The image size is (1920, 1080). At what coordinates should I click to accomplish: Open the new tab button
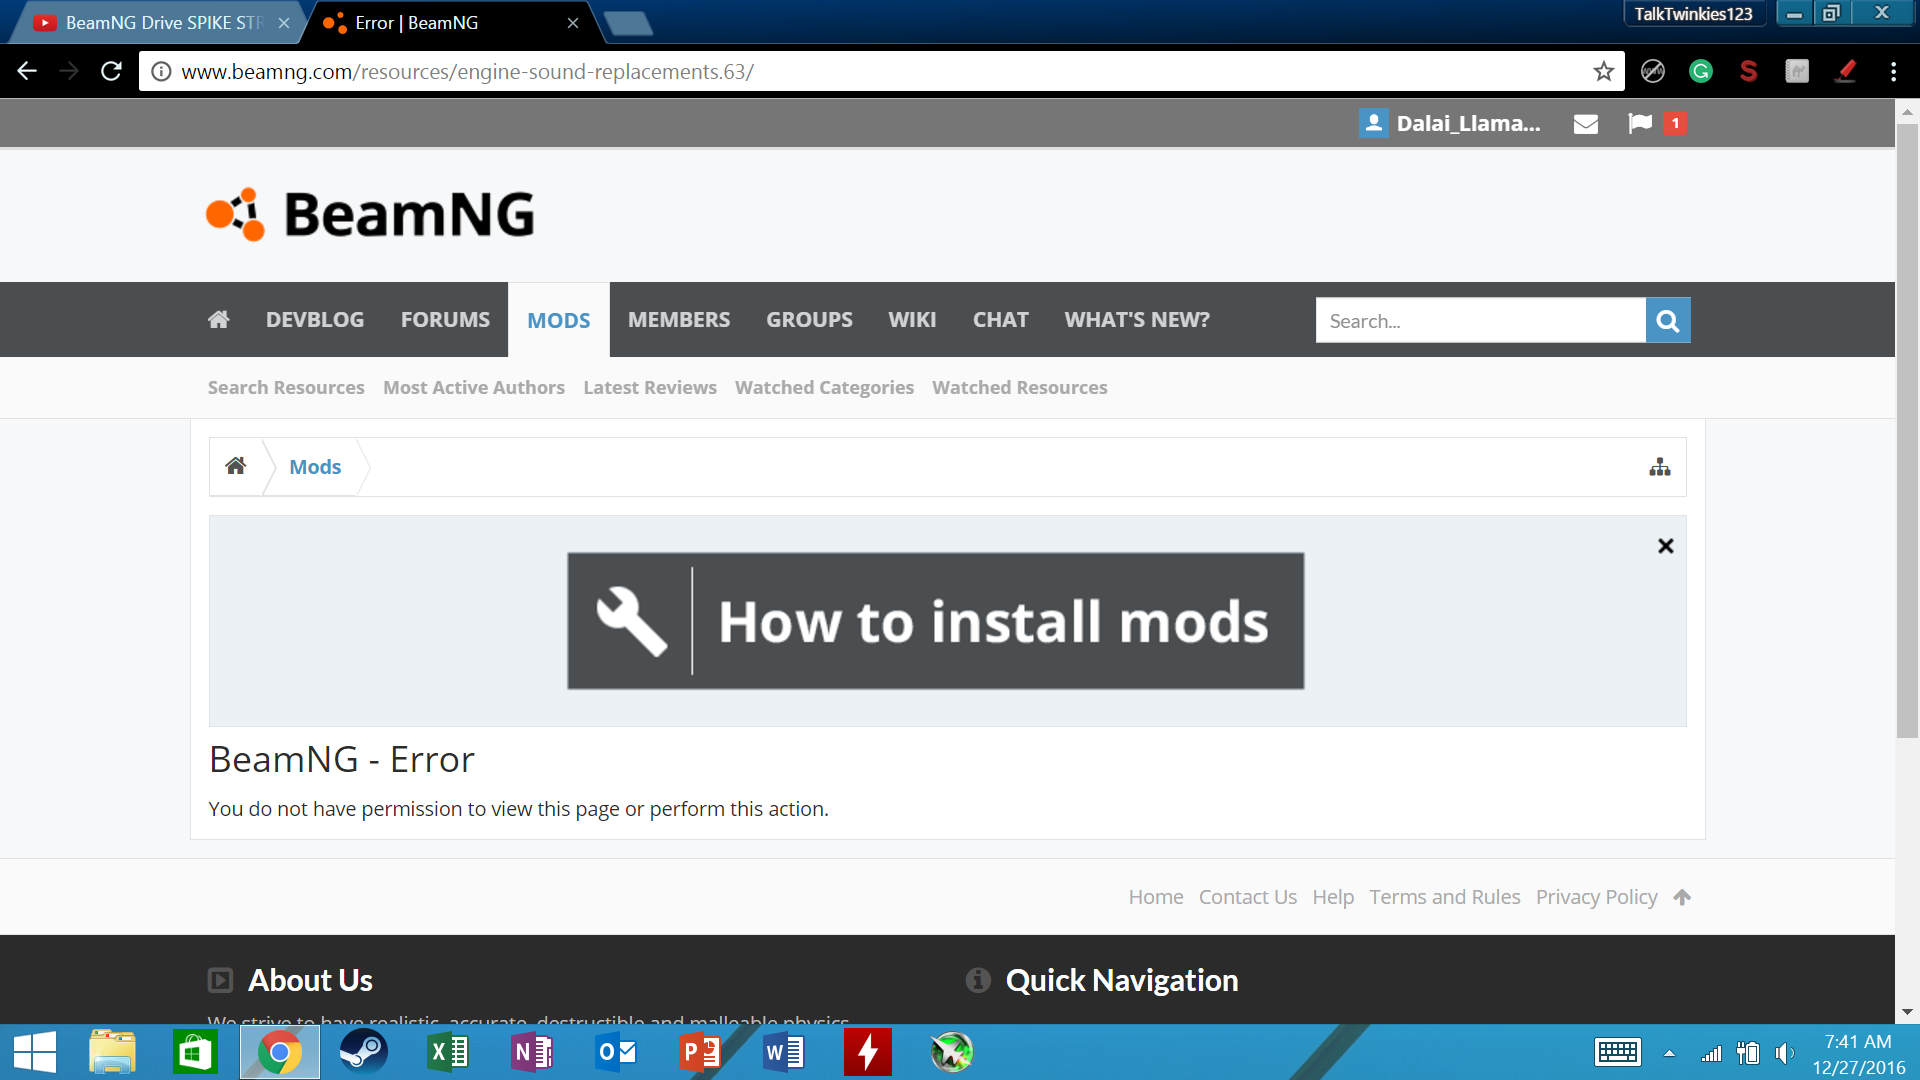pyautogui.click(x=629, y=23)
